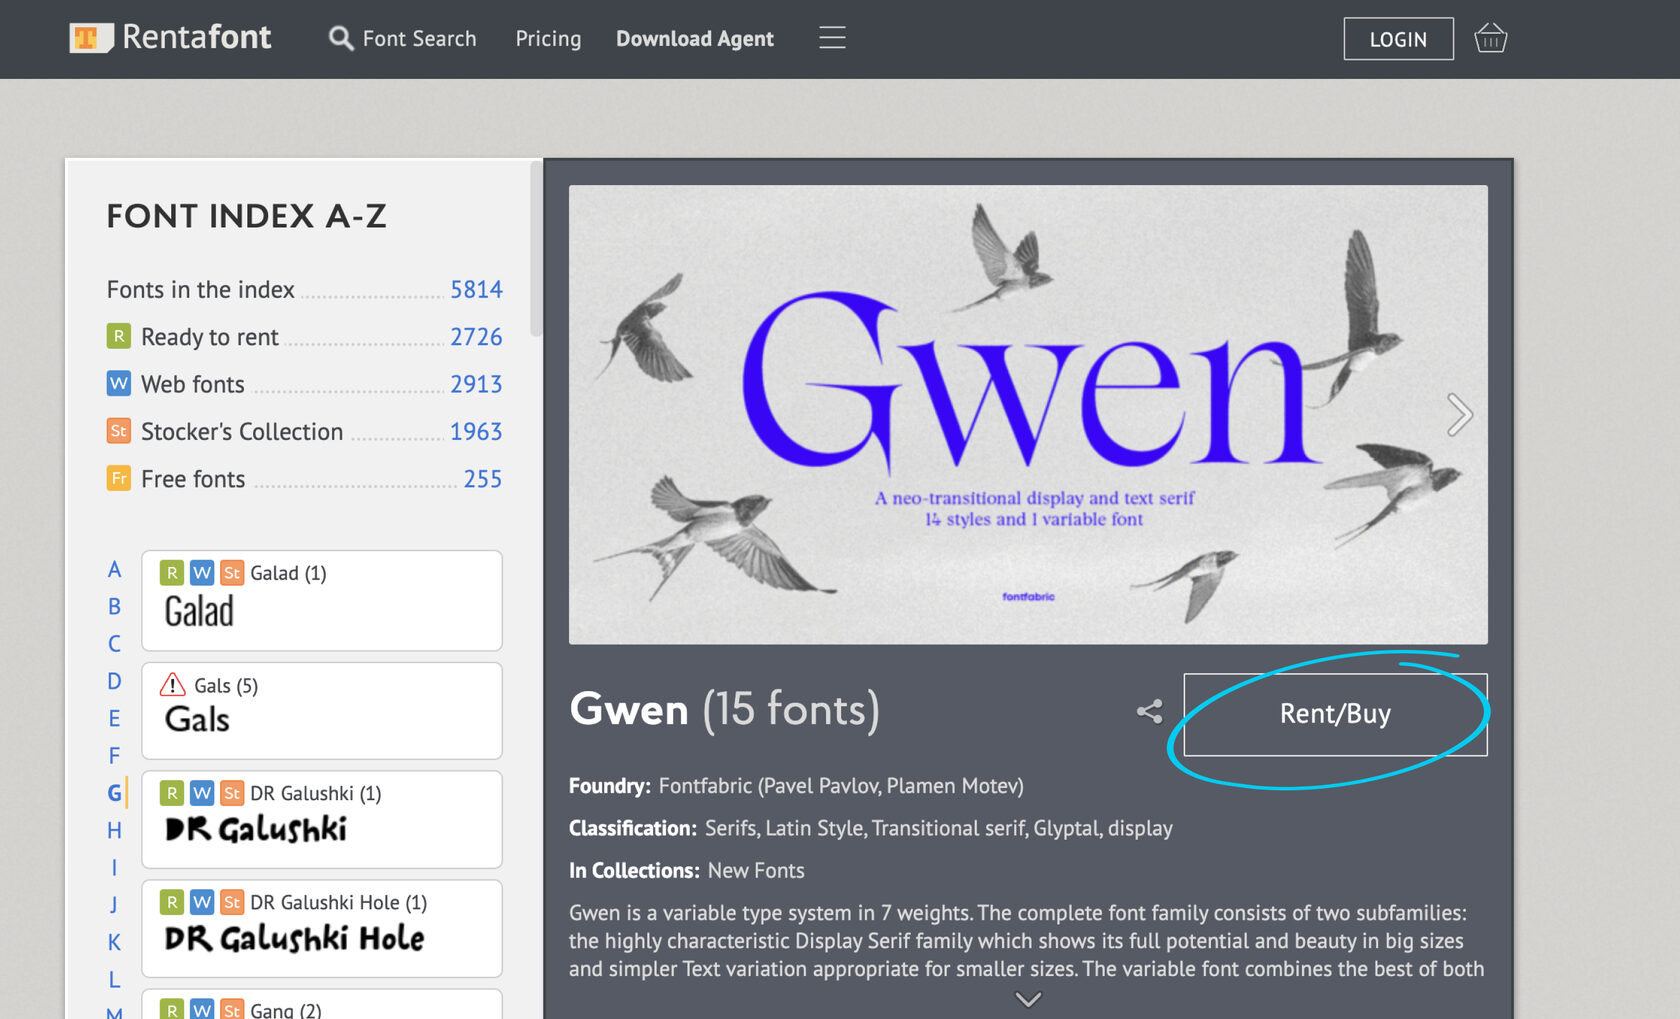This screenshot has height=1019, width=1680.
Task: Jump to letter H in font index
Action: 114,830
